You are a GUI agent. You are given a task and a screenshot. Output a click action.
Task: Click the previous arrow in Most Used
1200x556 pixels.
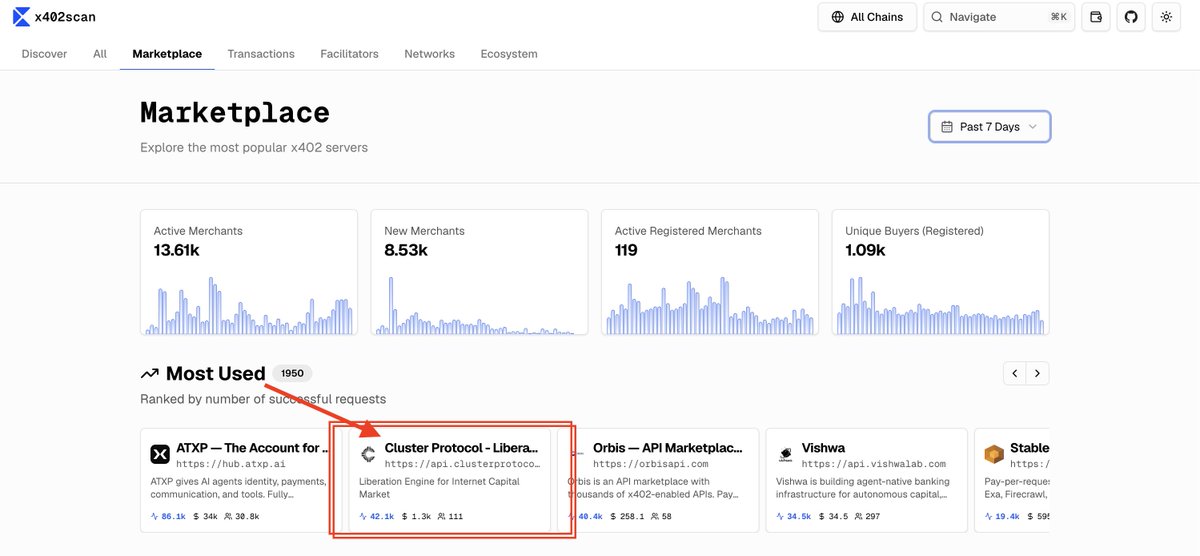coord(1015,373)
